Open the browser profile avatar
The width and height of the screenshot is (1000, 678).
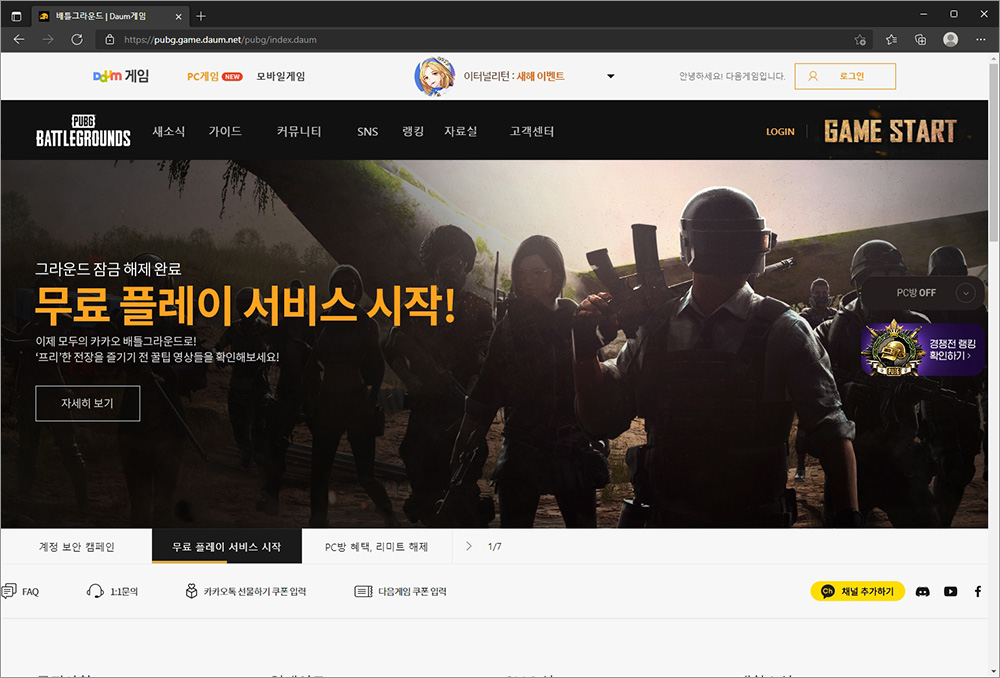coord(950,40)
